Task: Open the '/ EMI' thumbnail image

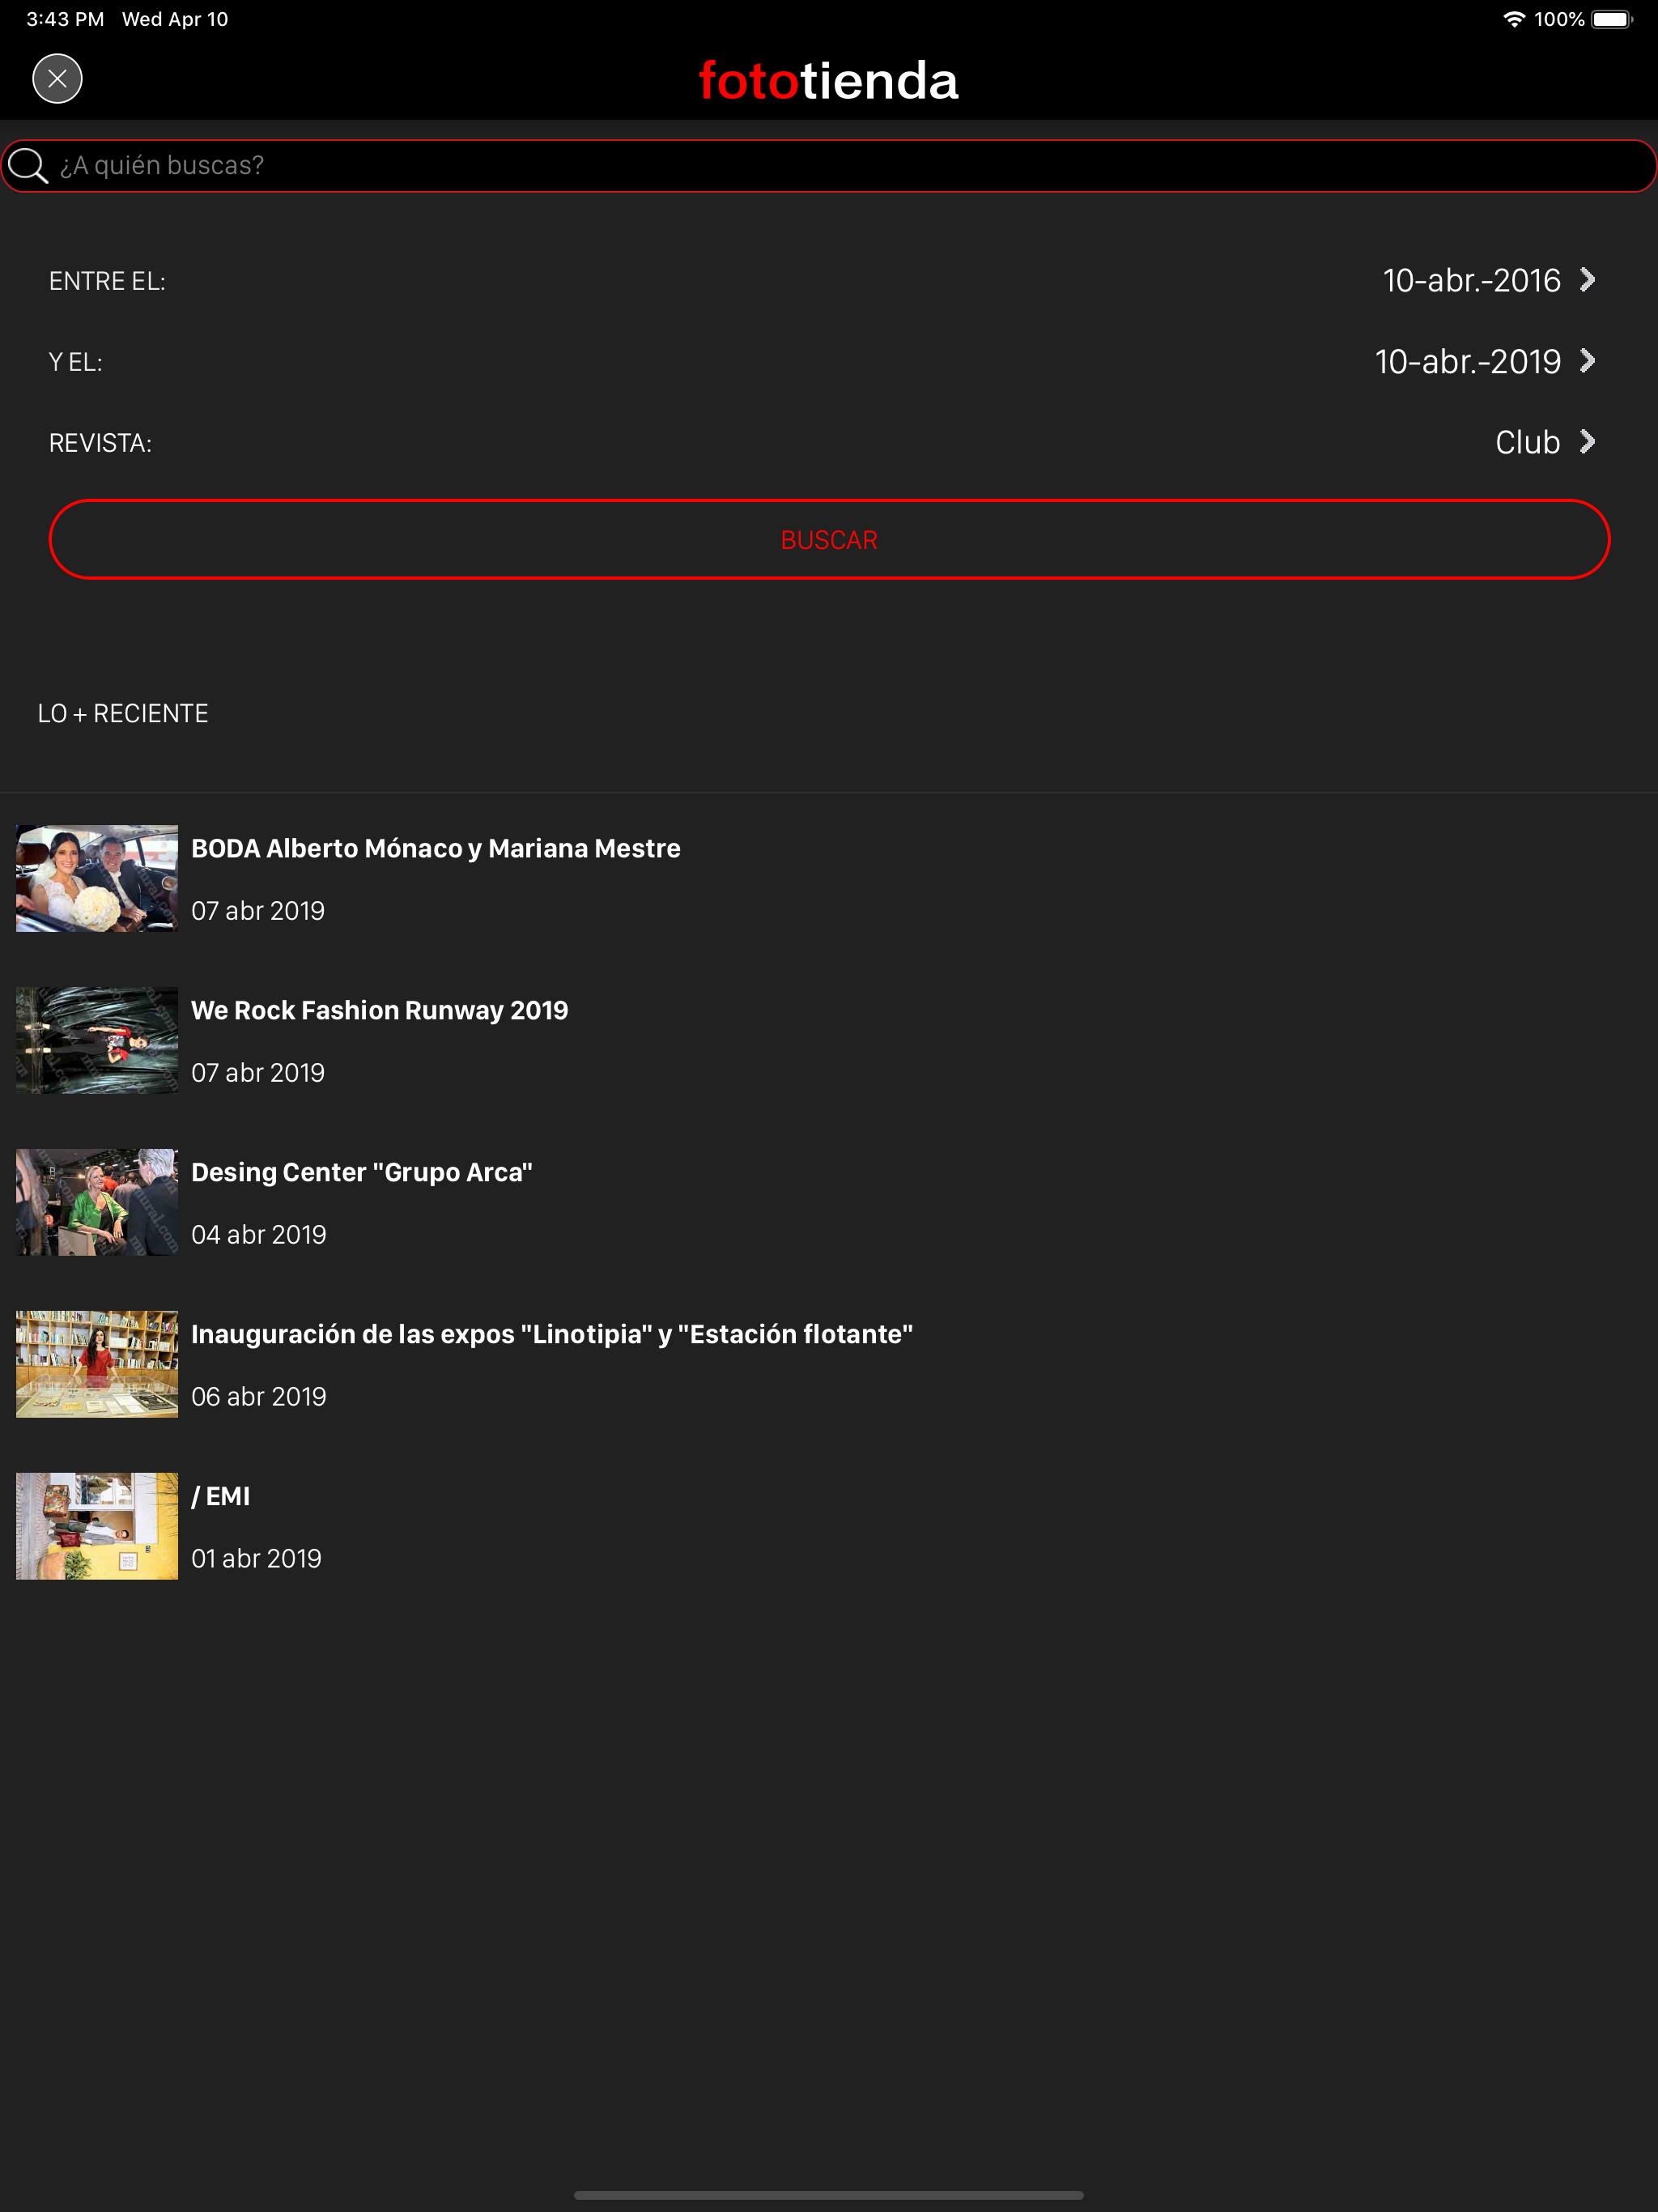Action: click(97, 1526)
